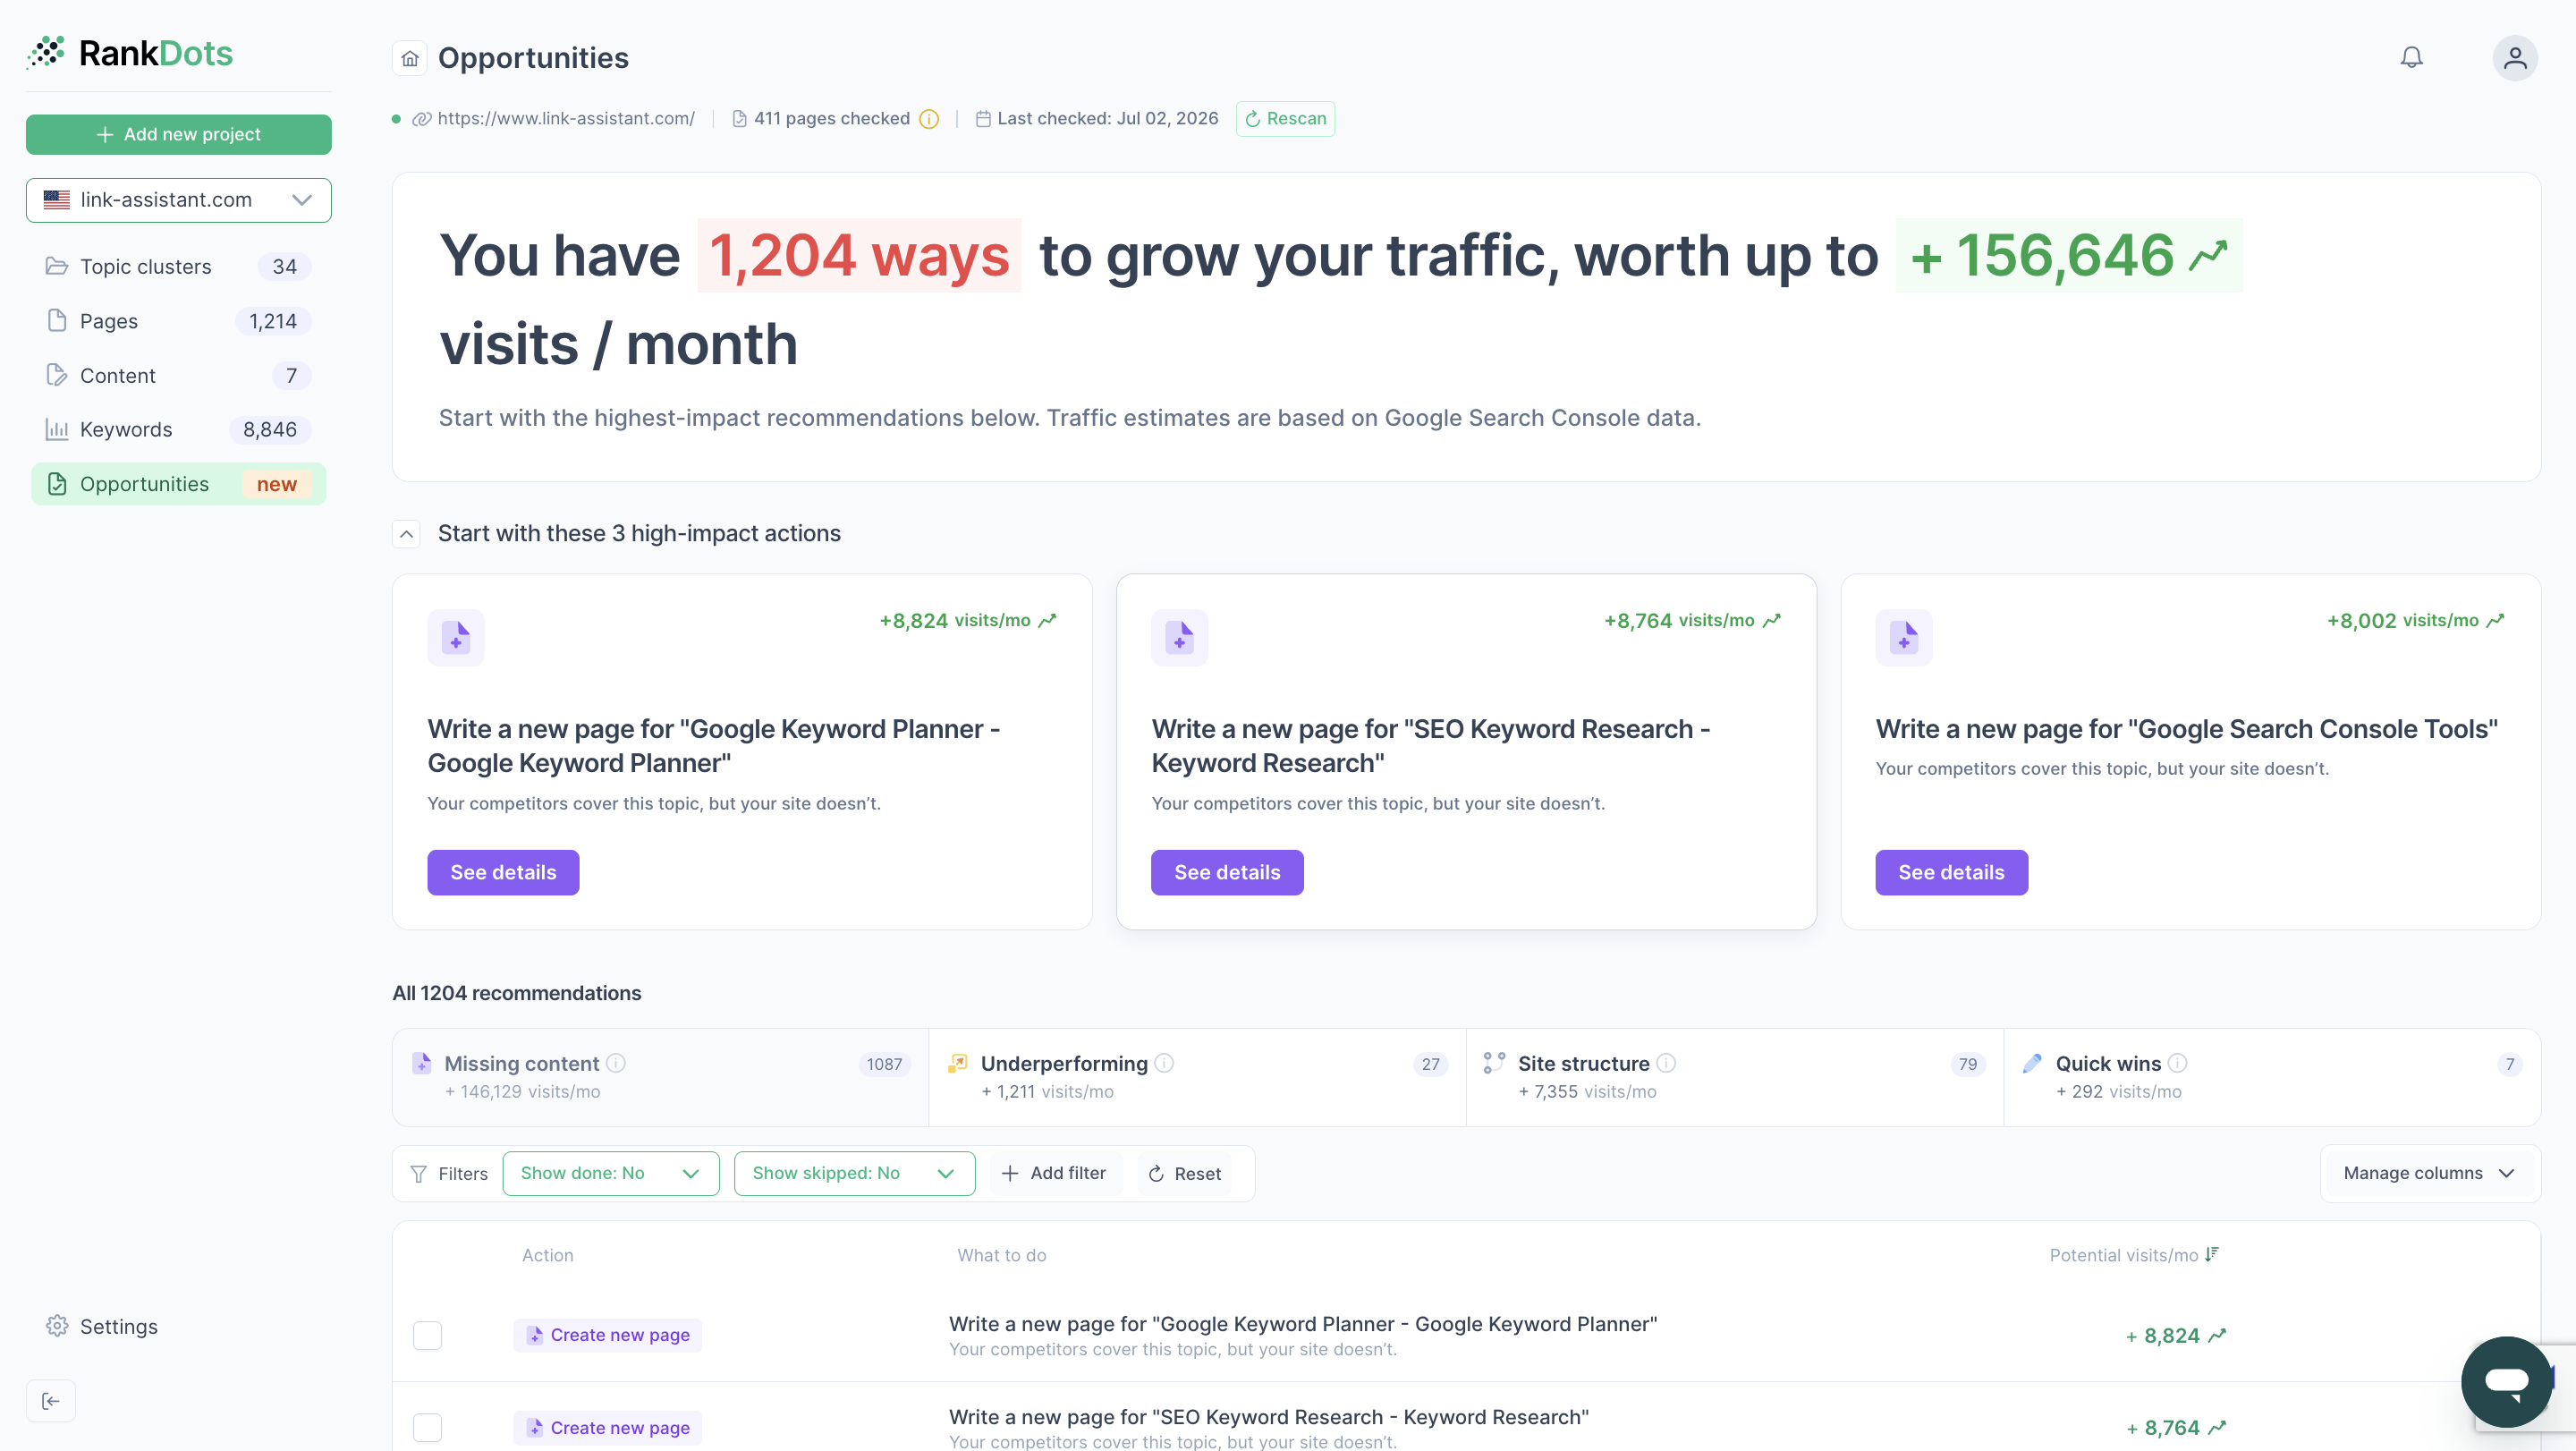
Task: Open the Pages section
Action: click(x=179, y=321)
